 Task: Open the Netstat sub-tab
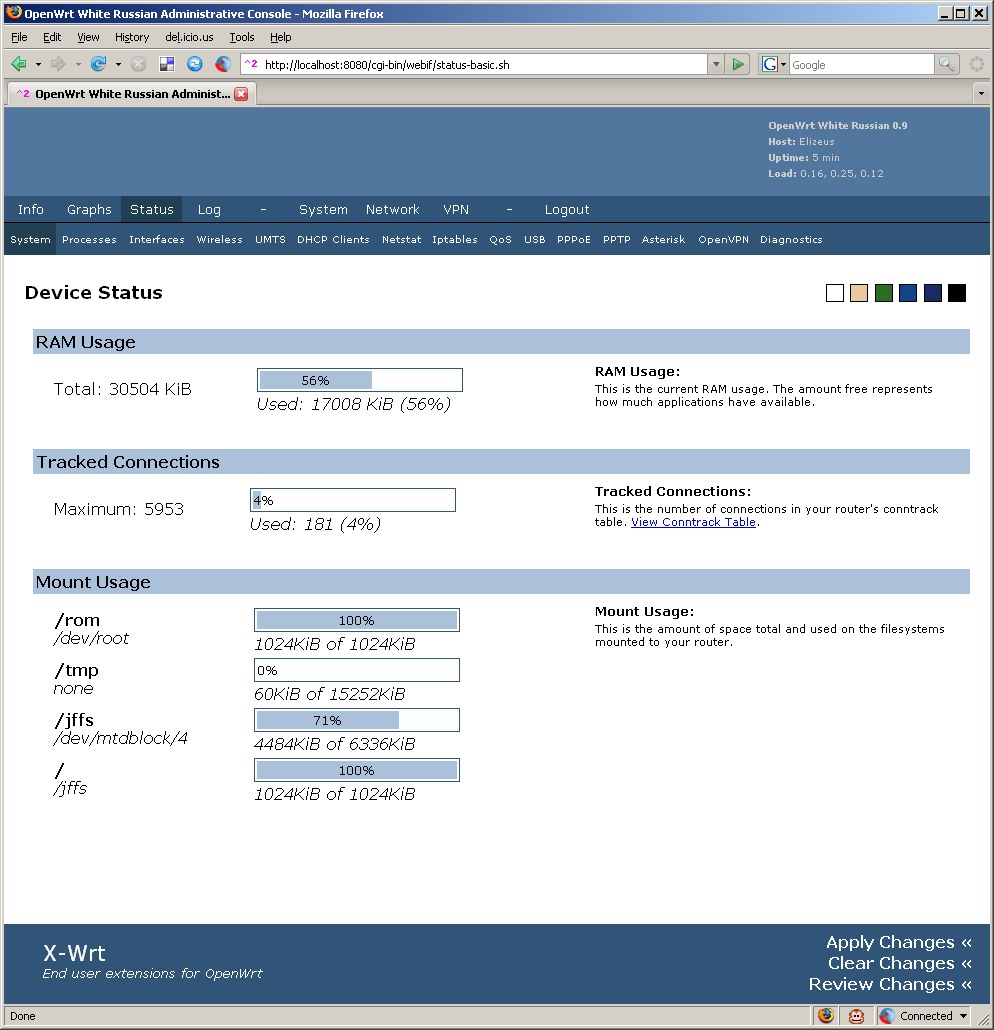(401, 240)
